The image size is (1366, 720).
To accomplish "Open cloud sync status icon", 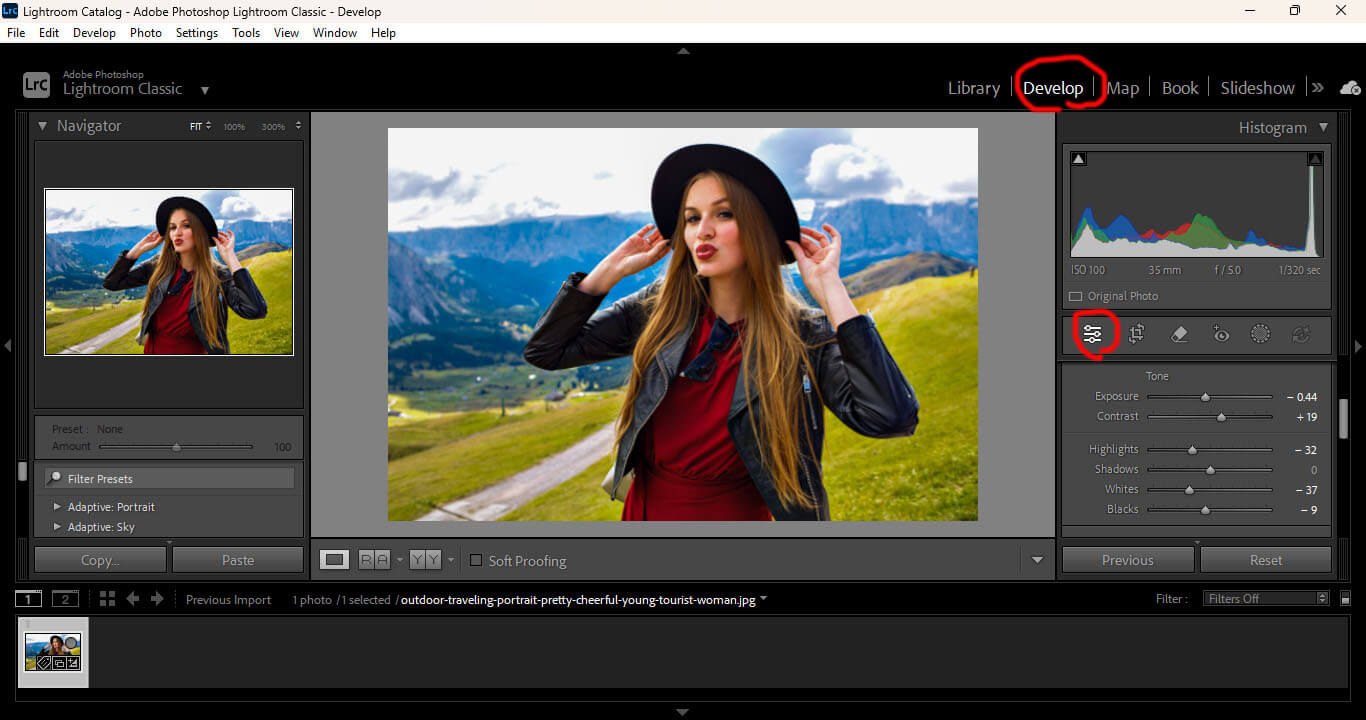I will pyautogui.click(x=1351, y=88).
